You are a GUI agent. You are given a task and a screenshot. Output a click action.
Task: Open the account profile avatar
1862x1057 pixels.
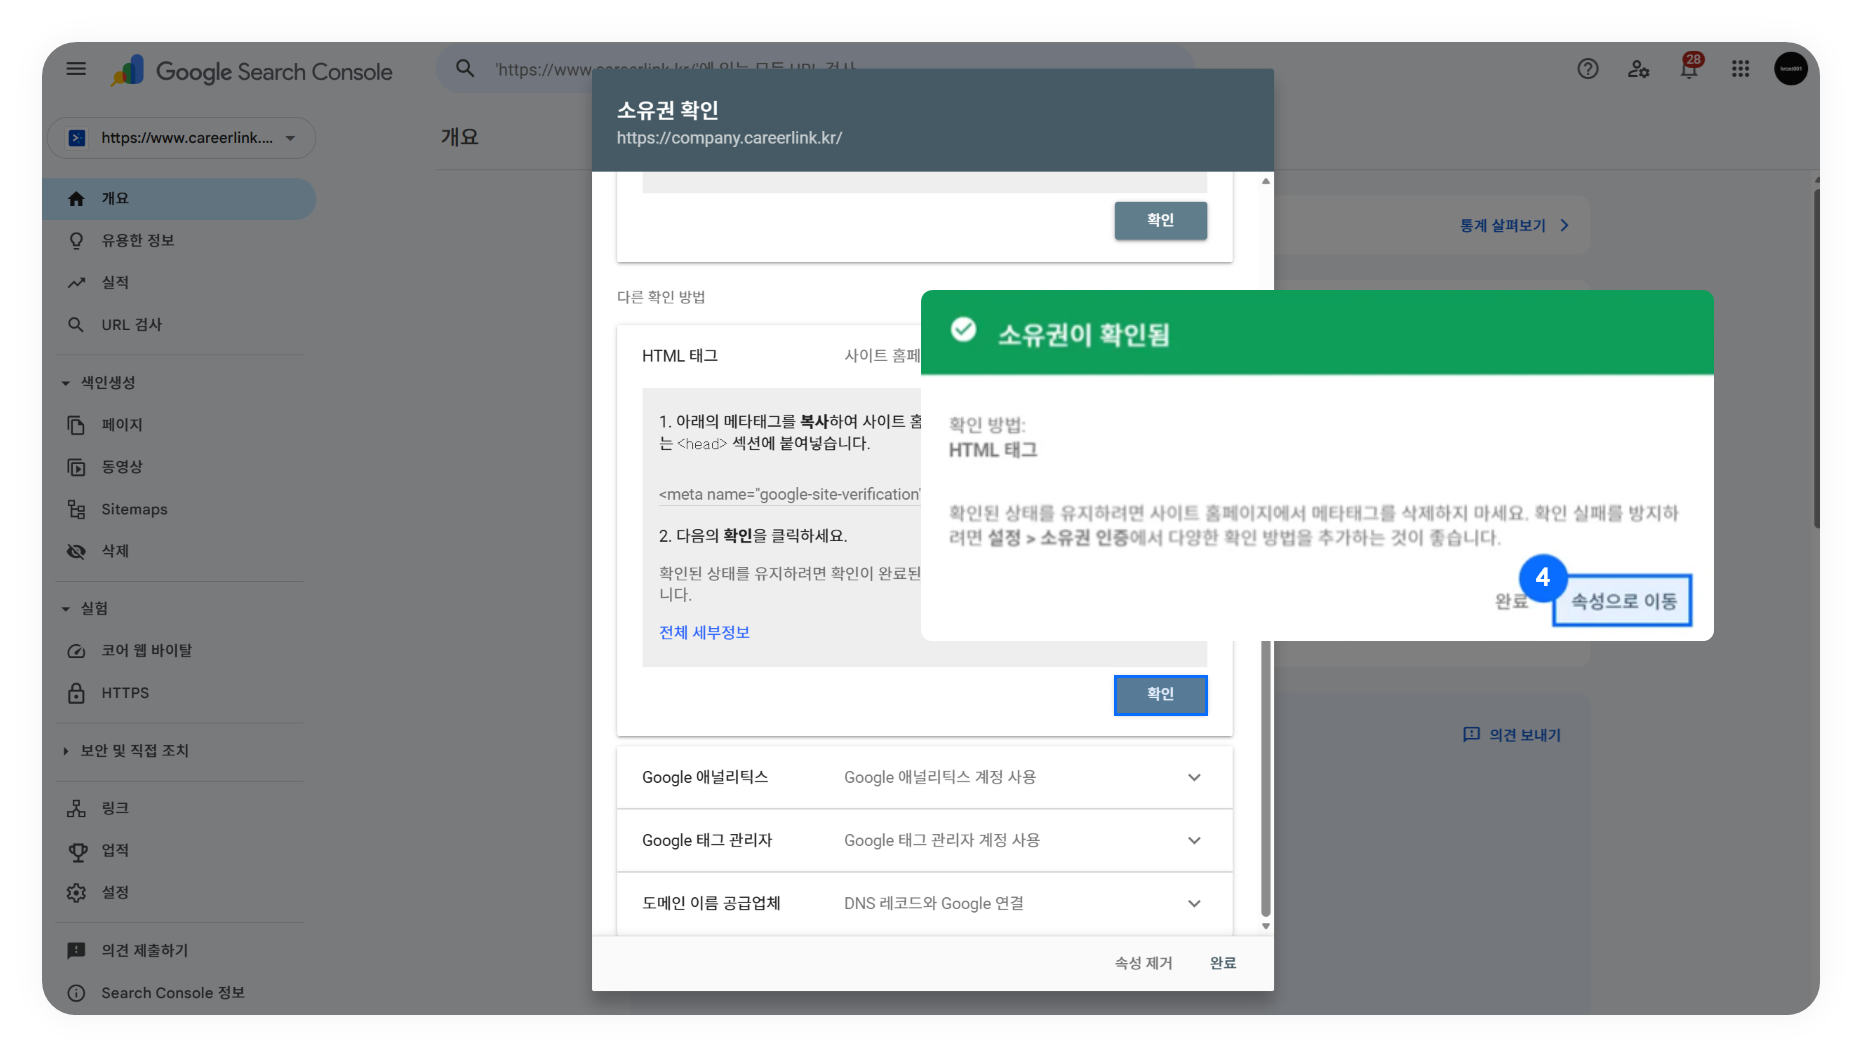point(1790,69)
